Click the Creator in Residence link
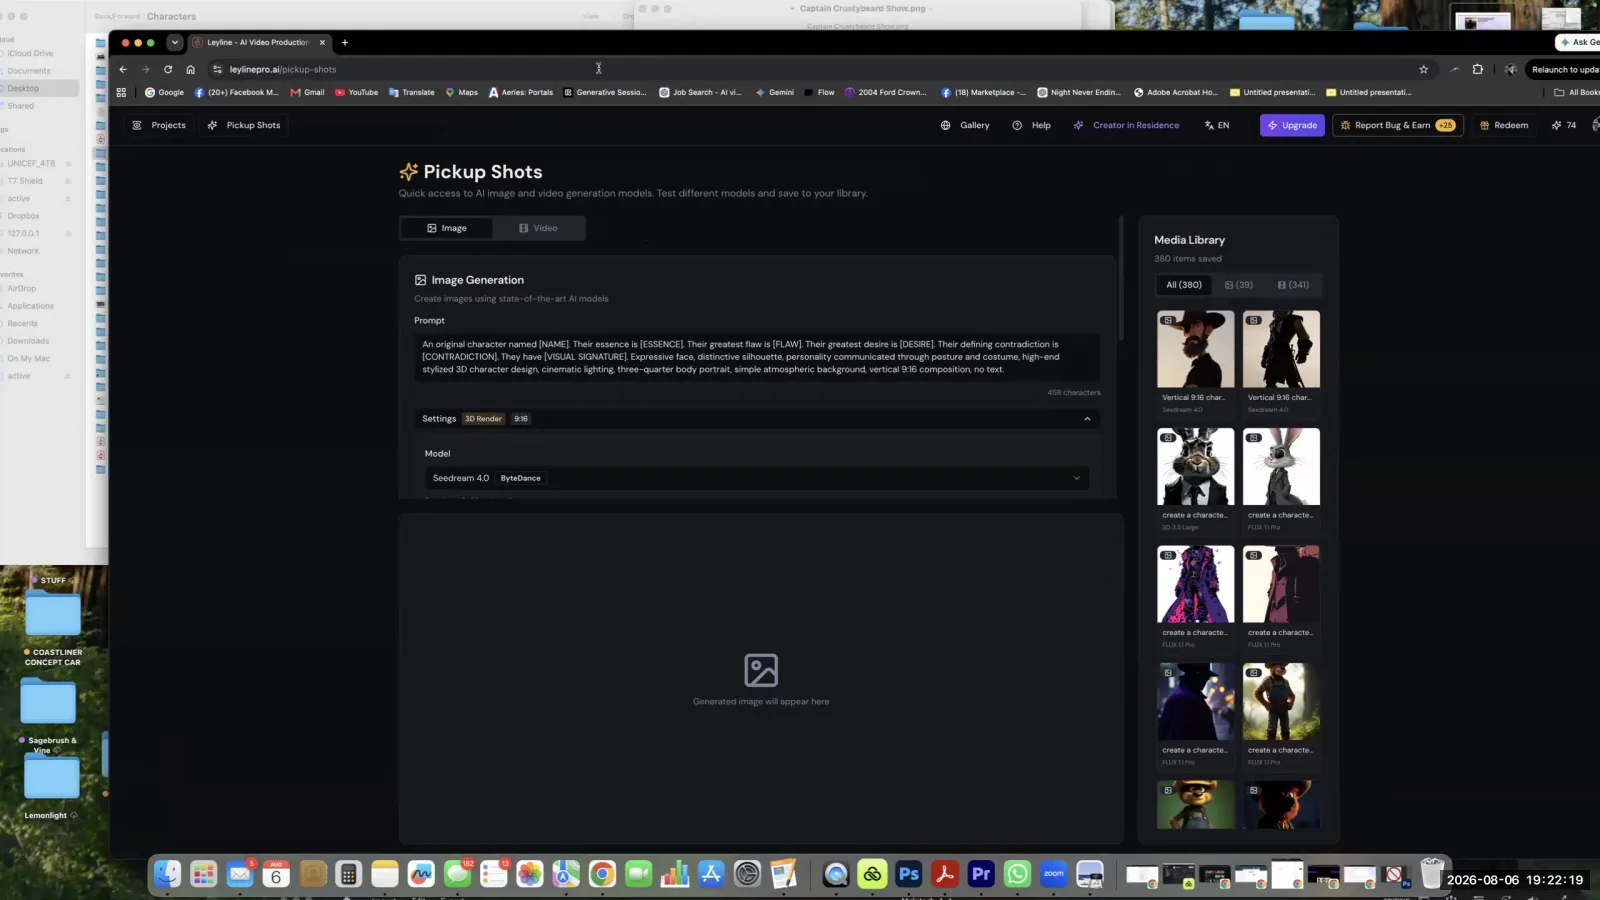 coord(1126,125)
